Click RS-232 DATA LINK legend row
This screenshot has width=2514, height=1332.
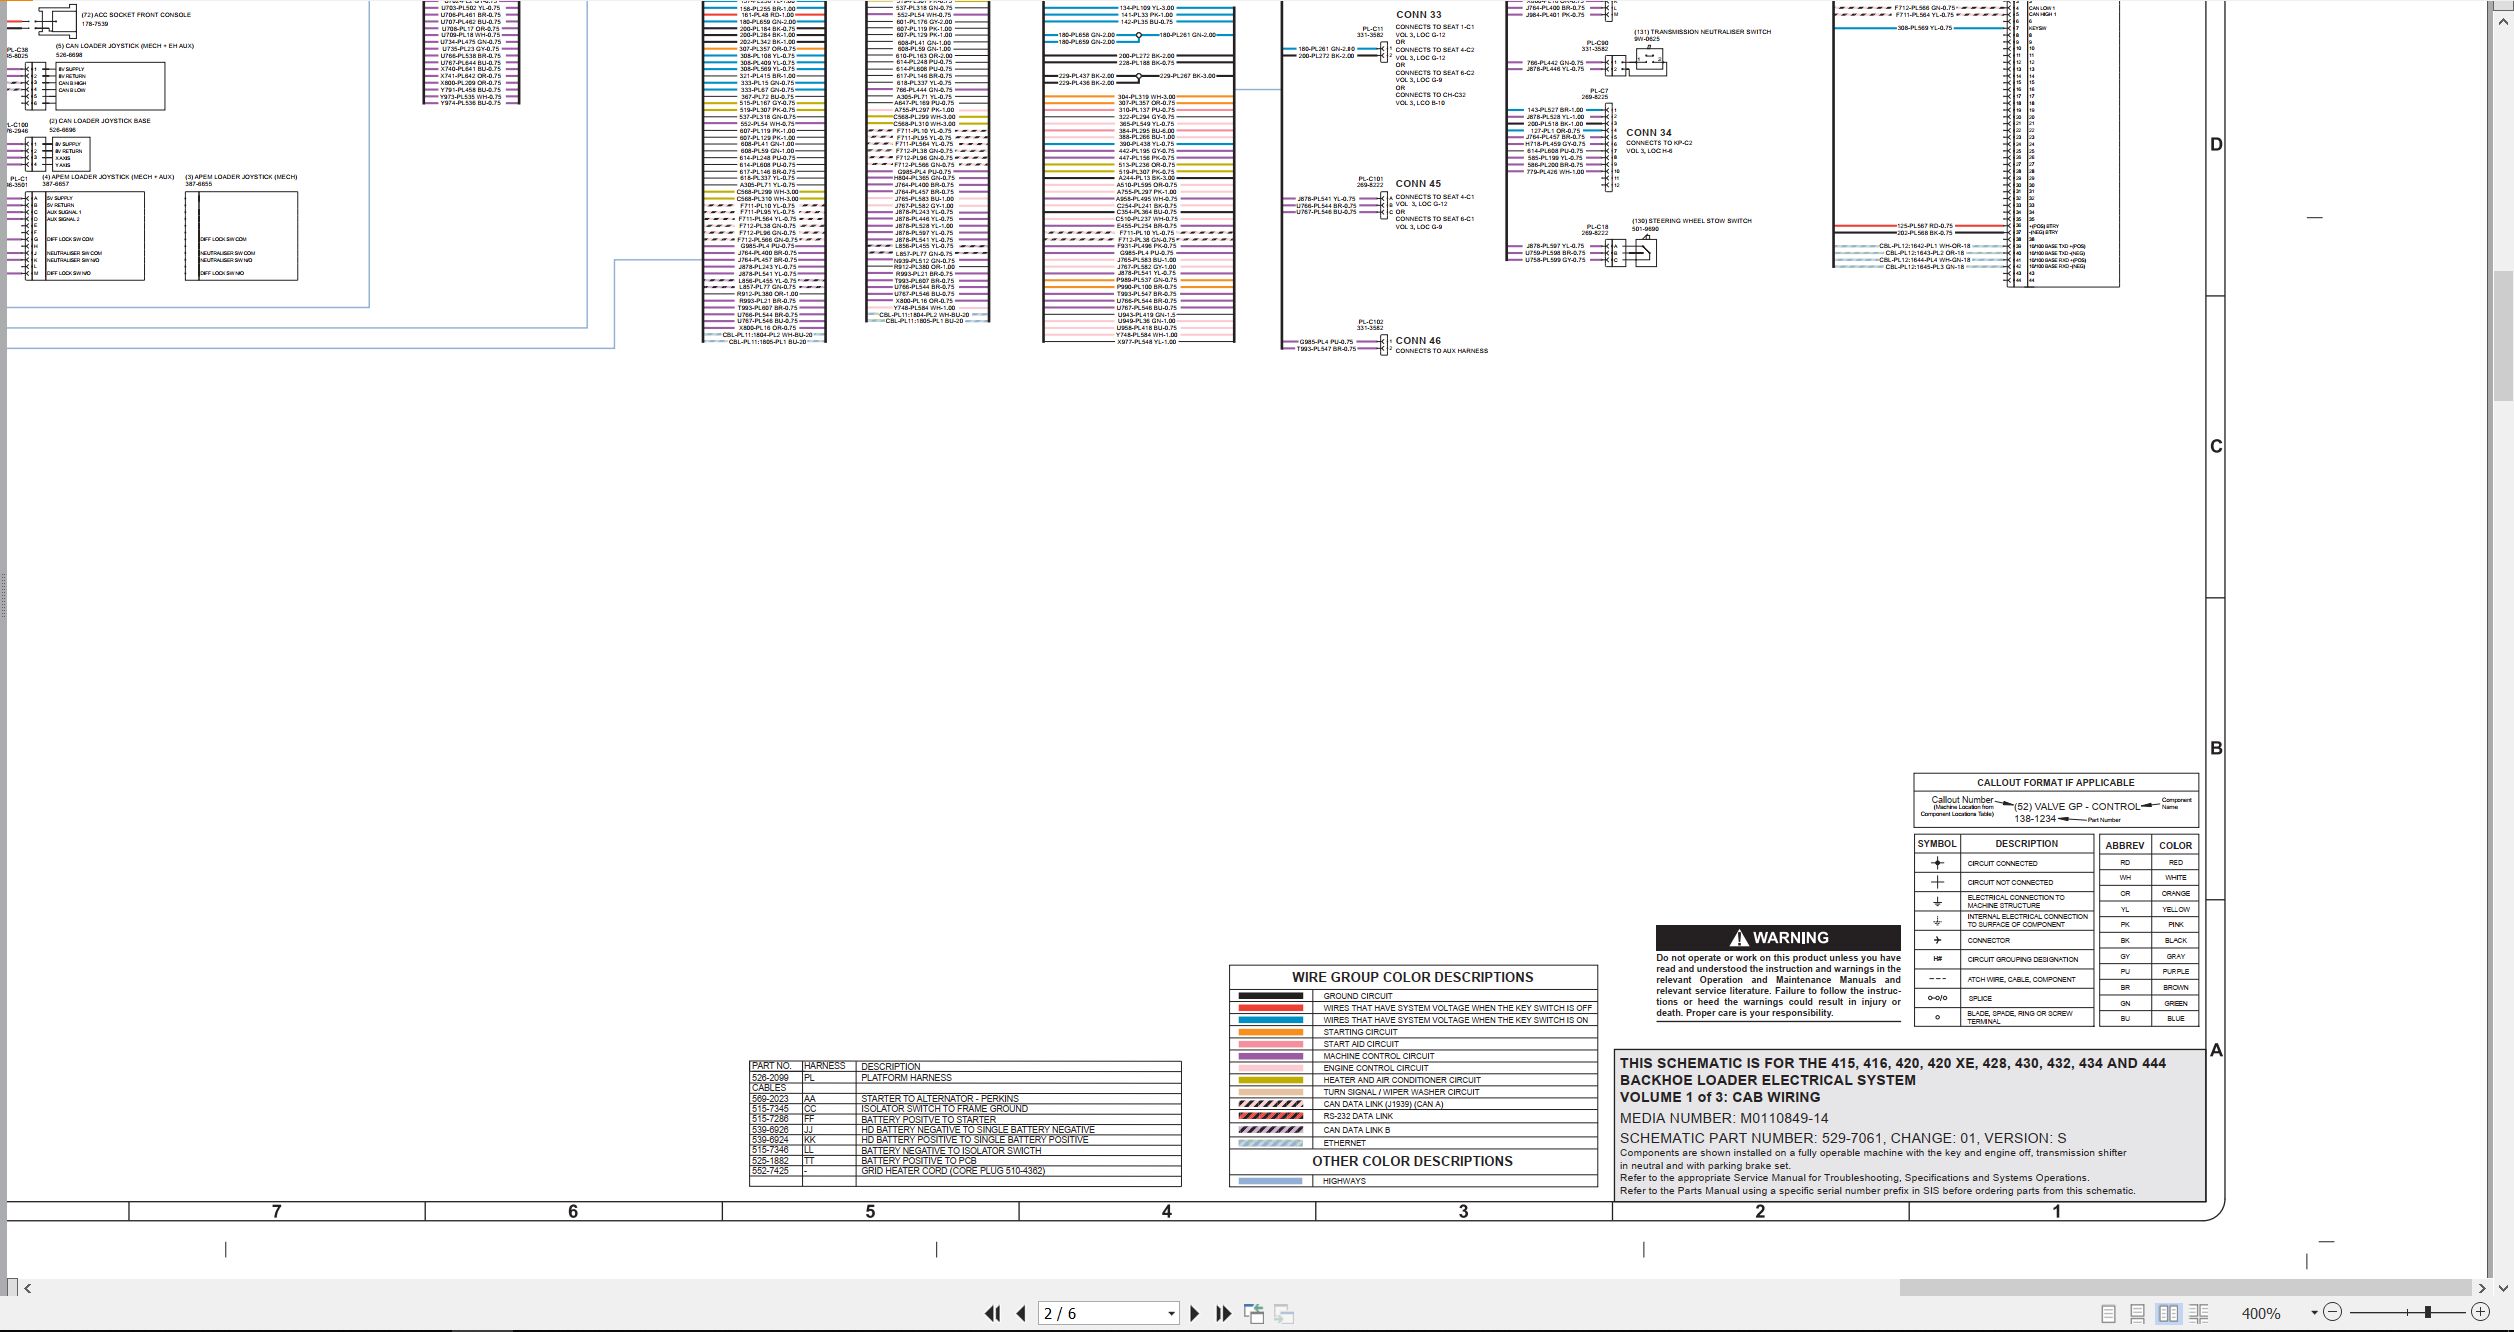coord(1413,1117)
